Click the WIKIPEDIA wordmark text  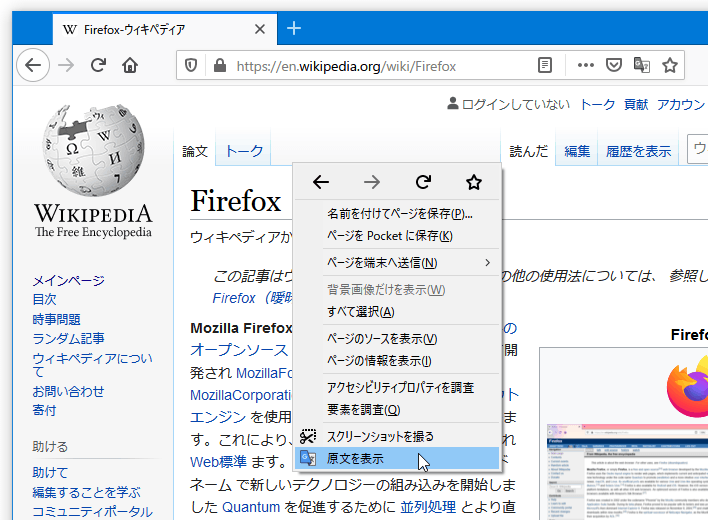coord(93,214)
